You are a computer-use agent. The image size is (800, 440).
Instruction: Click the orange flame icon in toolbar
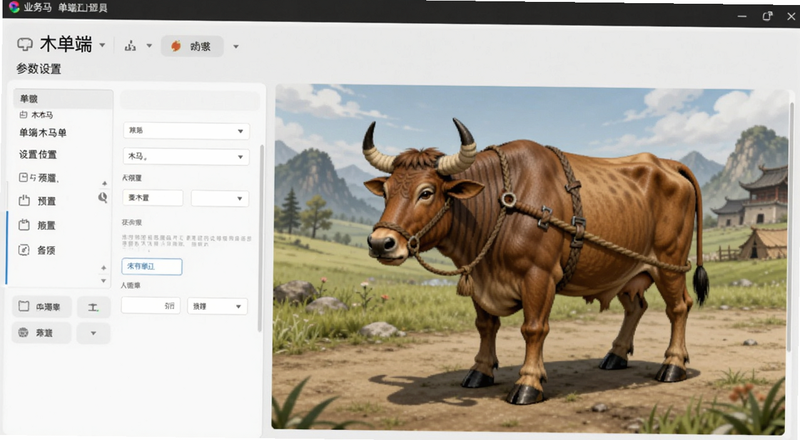176,46
